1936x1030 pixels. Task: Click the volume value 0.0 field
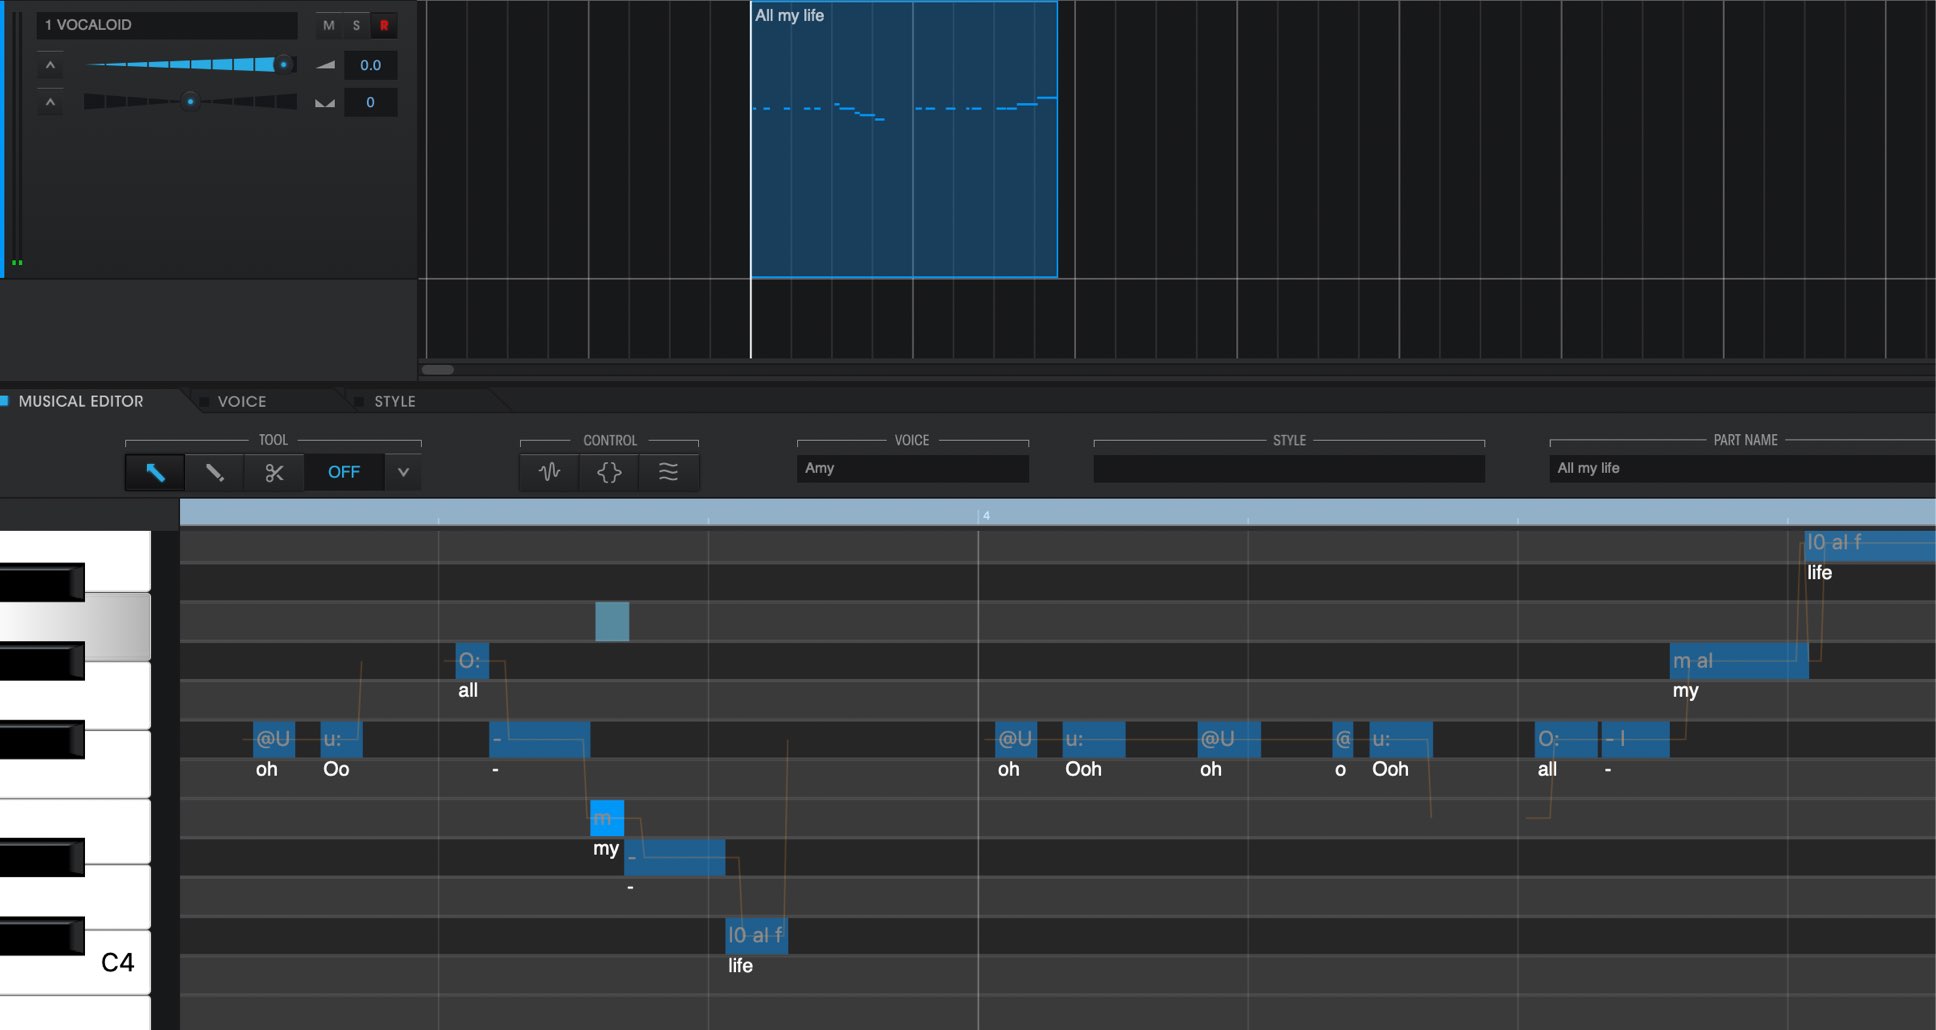pos(370,65)
